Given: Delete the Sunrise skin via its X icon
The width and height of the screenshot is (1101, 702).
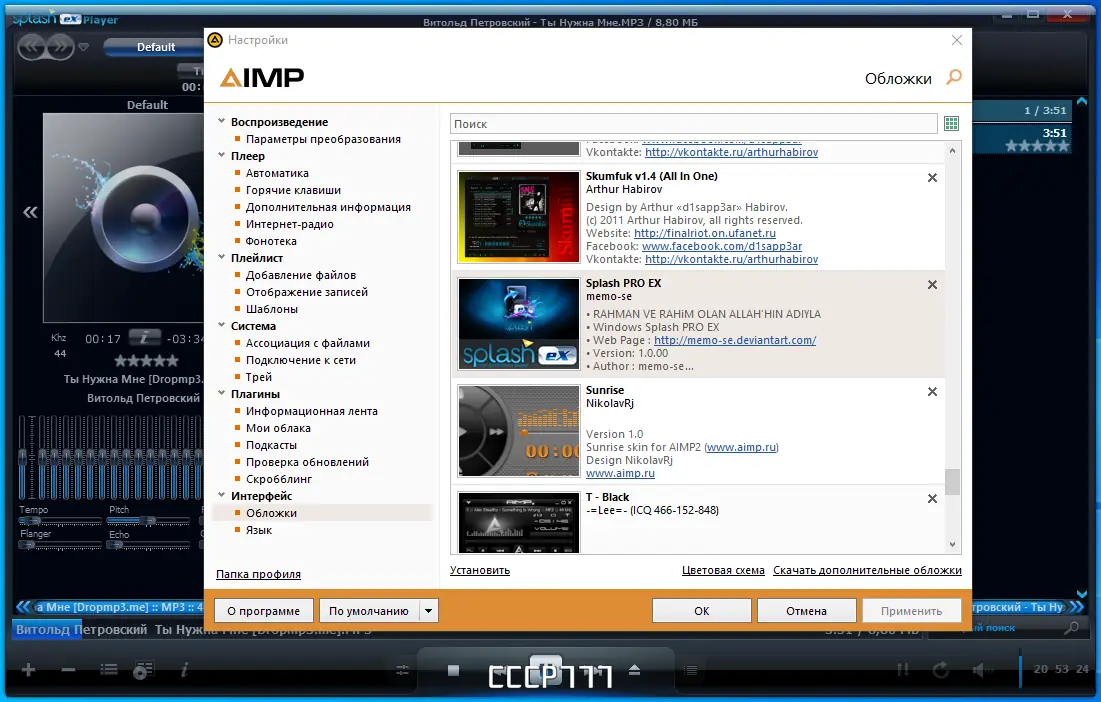Looking at the screenshot, I should 932,392.
